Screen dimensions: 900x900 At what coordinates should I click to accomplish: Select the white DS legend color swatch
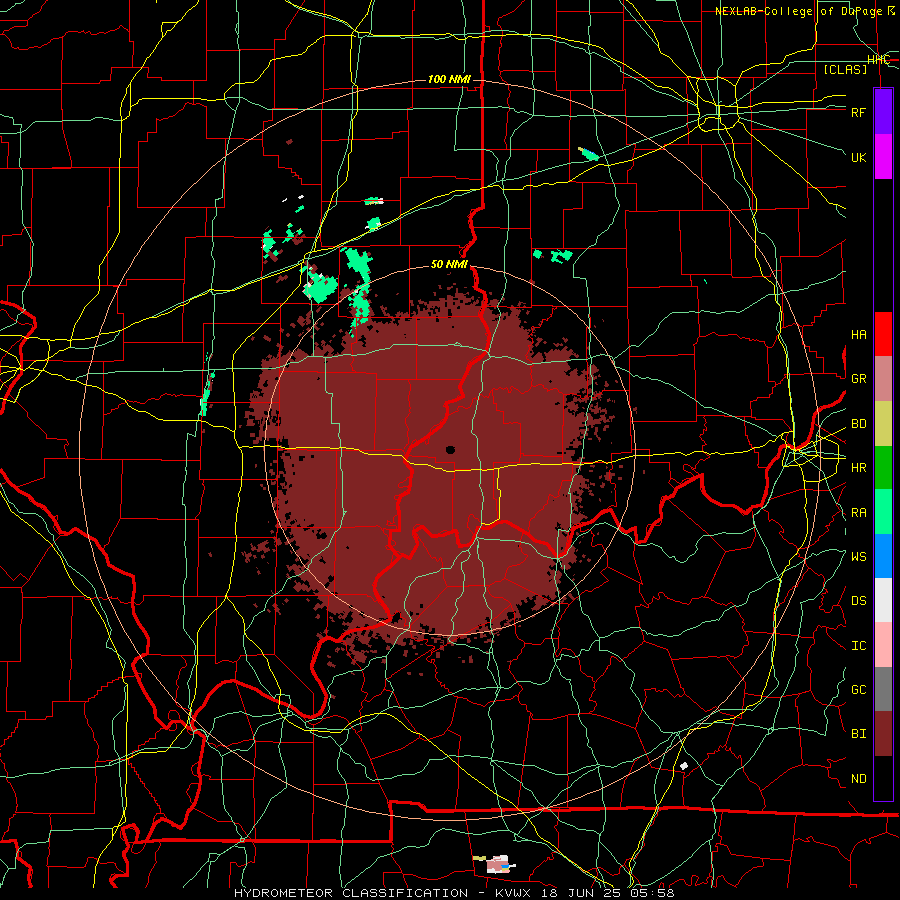click(x=883, y=600)
